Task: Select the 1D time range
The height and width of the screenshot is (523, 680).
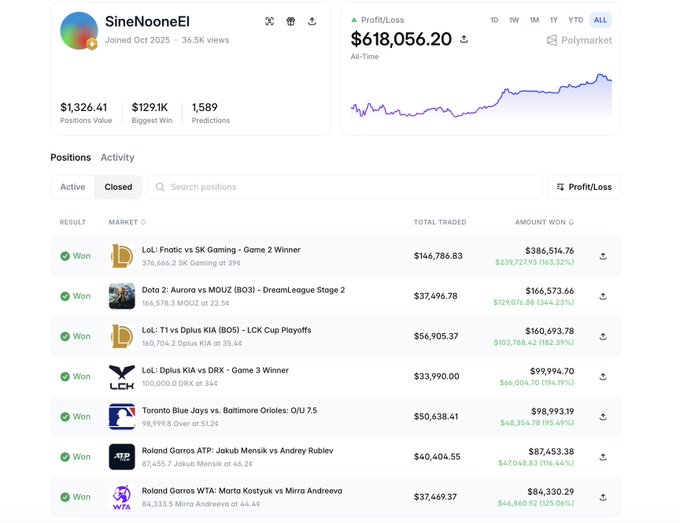Action: point(494,20)
